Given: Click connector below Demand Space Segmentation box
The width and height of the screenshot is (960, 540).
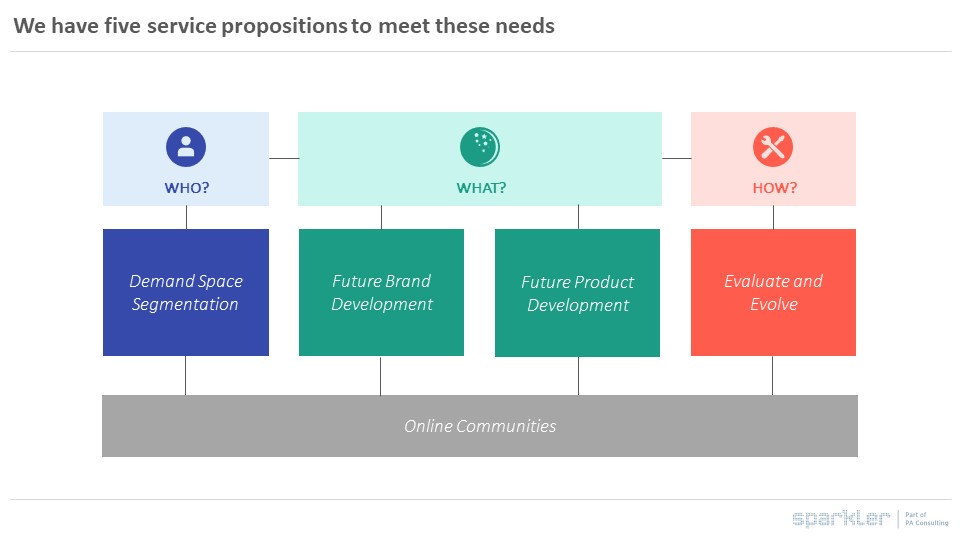Looking at the screenshot, I should [185, 376].
